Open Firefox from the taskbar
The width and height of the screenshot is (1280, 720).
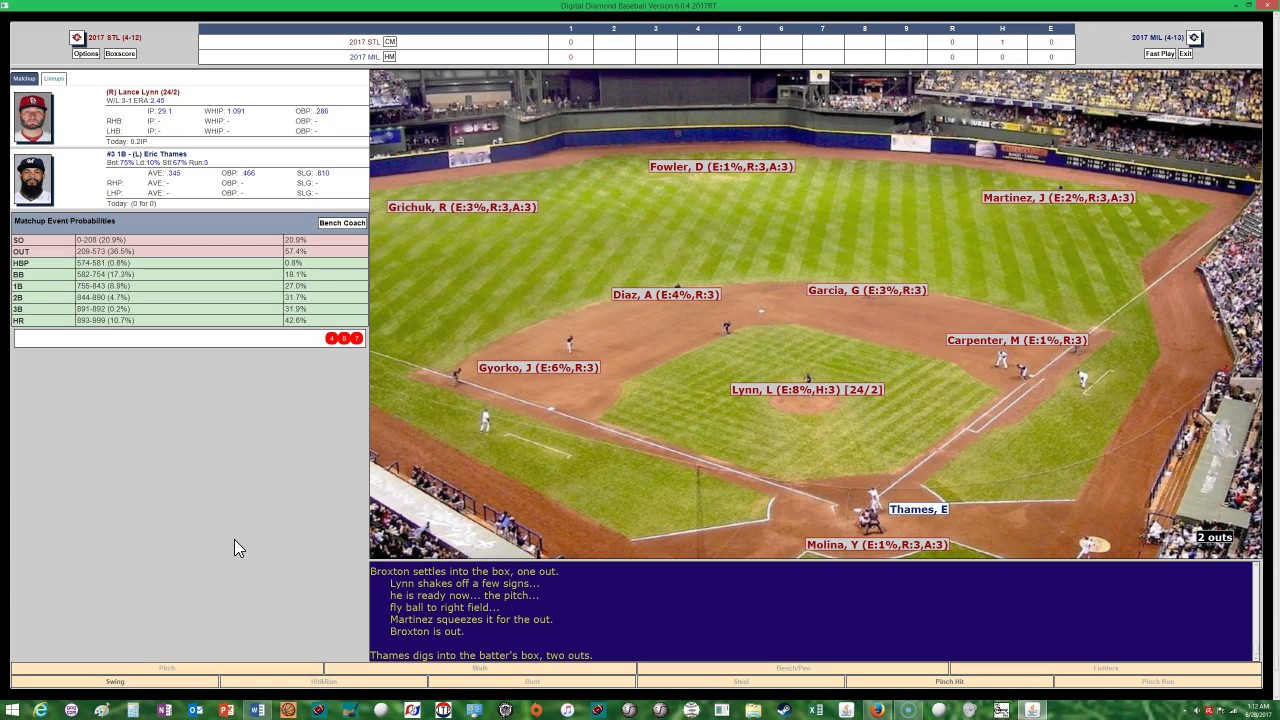click(877, 710)
